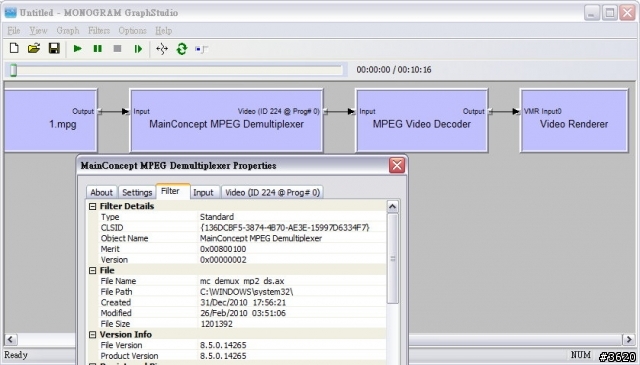Click the File Name value mc_demux_mp2_ds.ax

coord(242,281)
